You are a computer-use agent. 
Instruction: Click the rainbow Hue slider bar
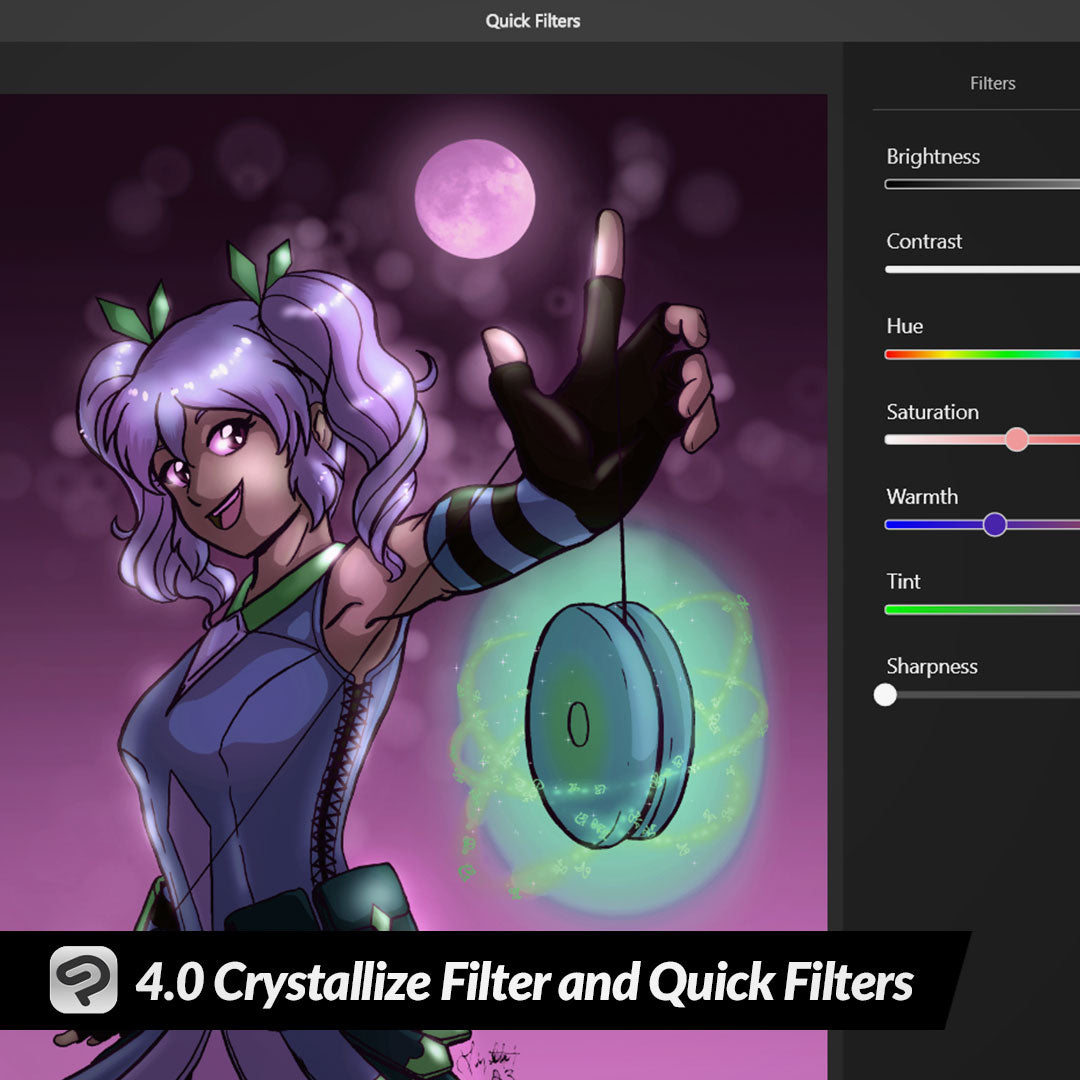click(x=980, y=354)
